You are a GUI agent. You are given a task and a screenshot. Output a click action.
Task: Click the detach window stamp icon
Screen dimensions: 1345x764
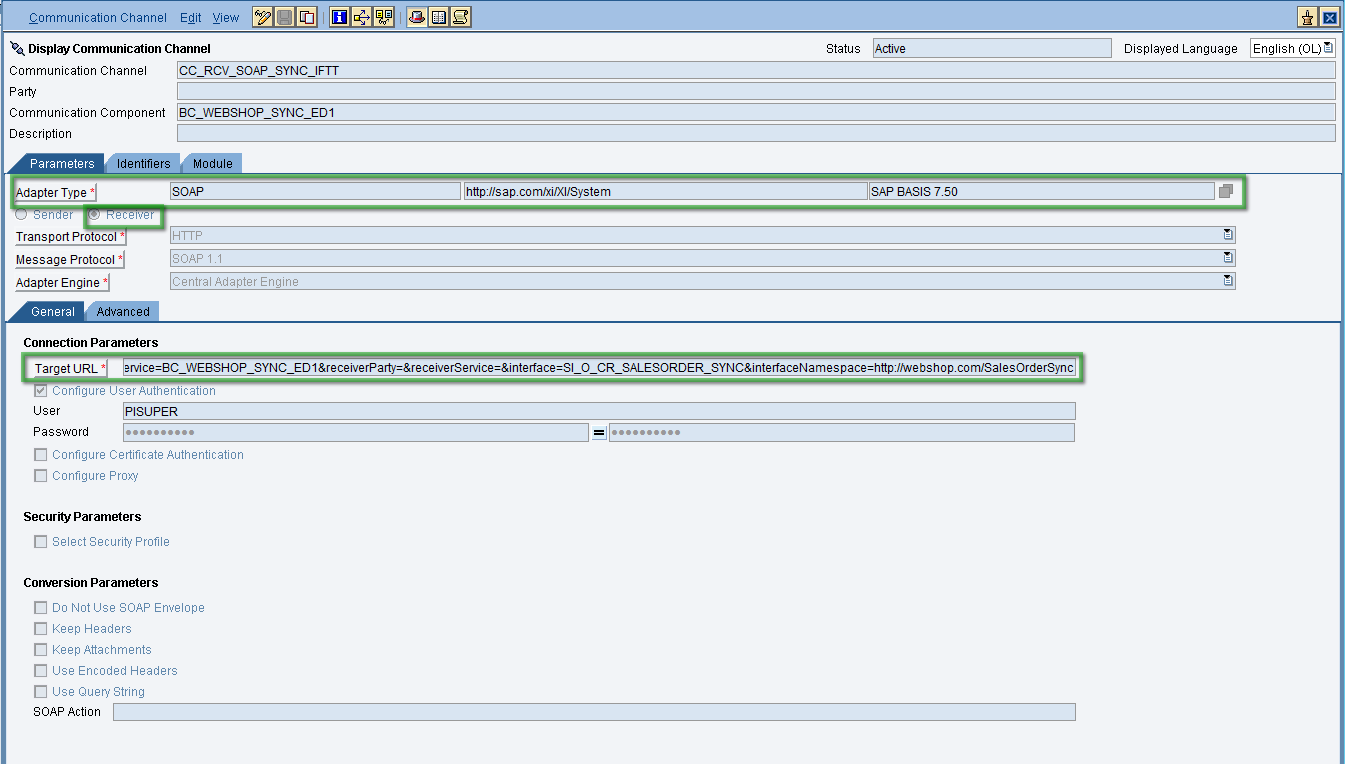(x=1307, y=17)
